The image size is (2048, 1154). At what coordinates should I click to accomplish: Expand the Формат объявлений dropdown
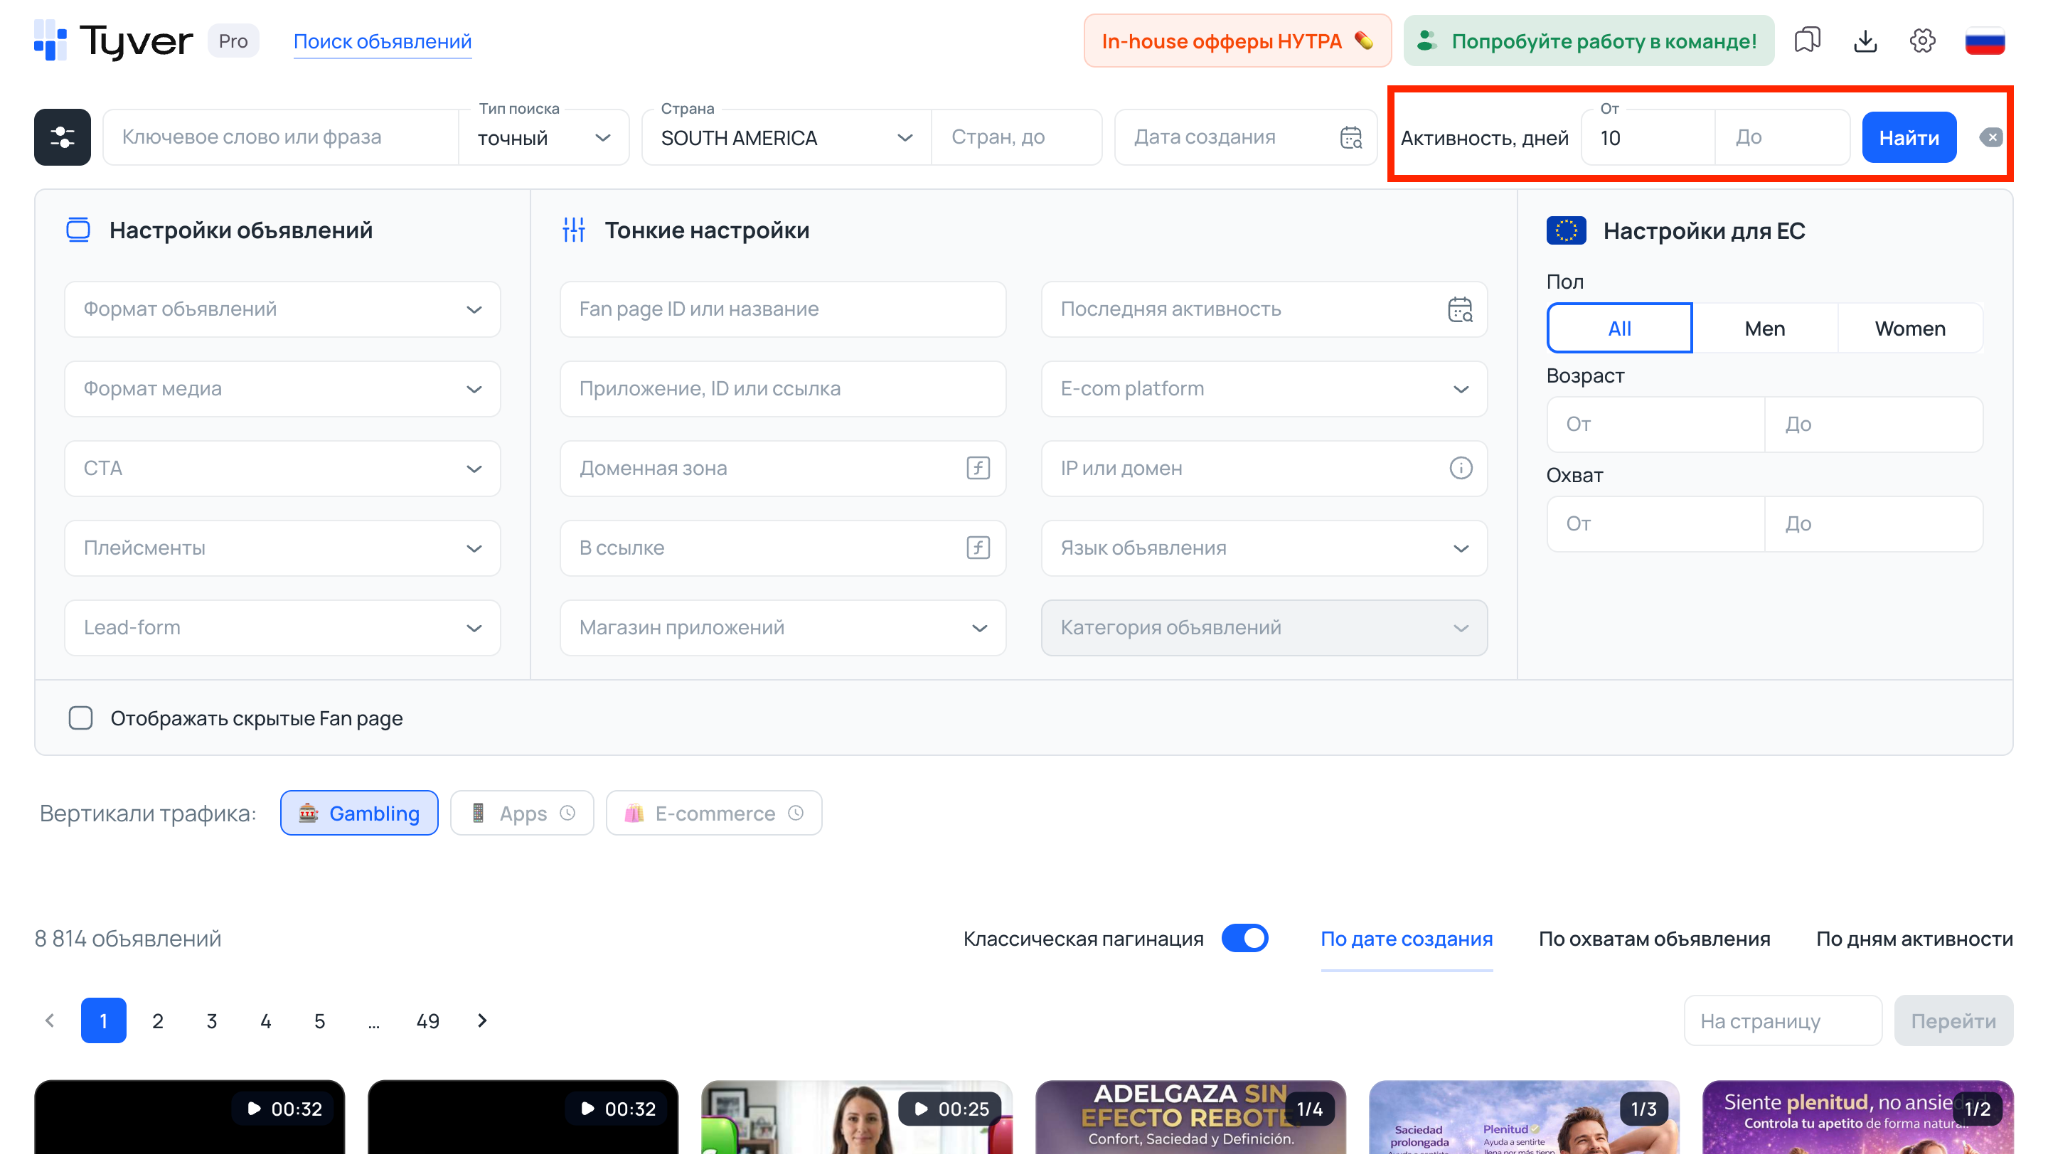coord(475,309)
